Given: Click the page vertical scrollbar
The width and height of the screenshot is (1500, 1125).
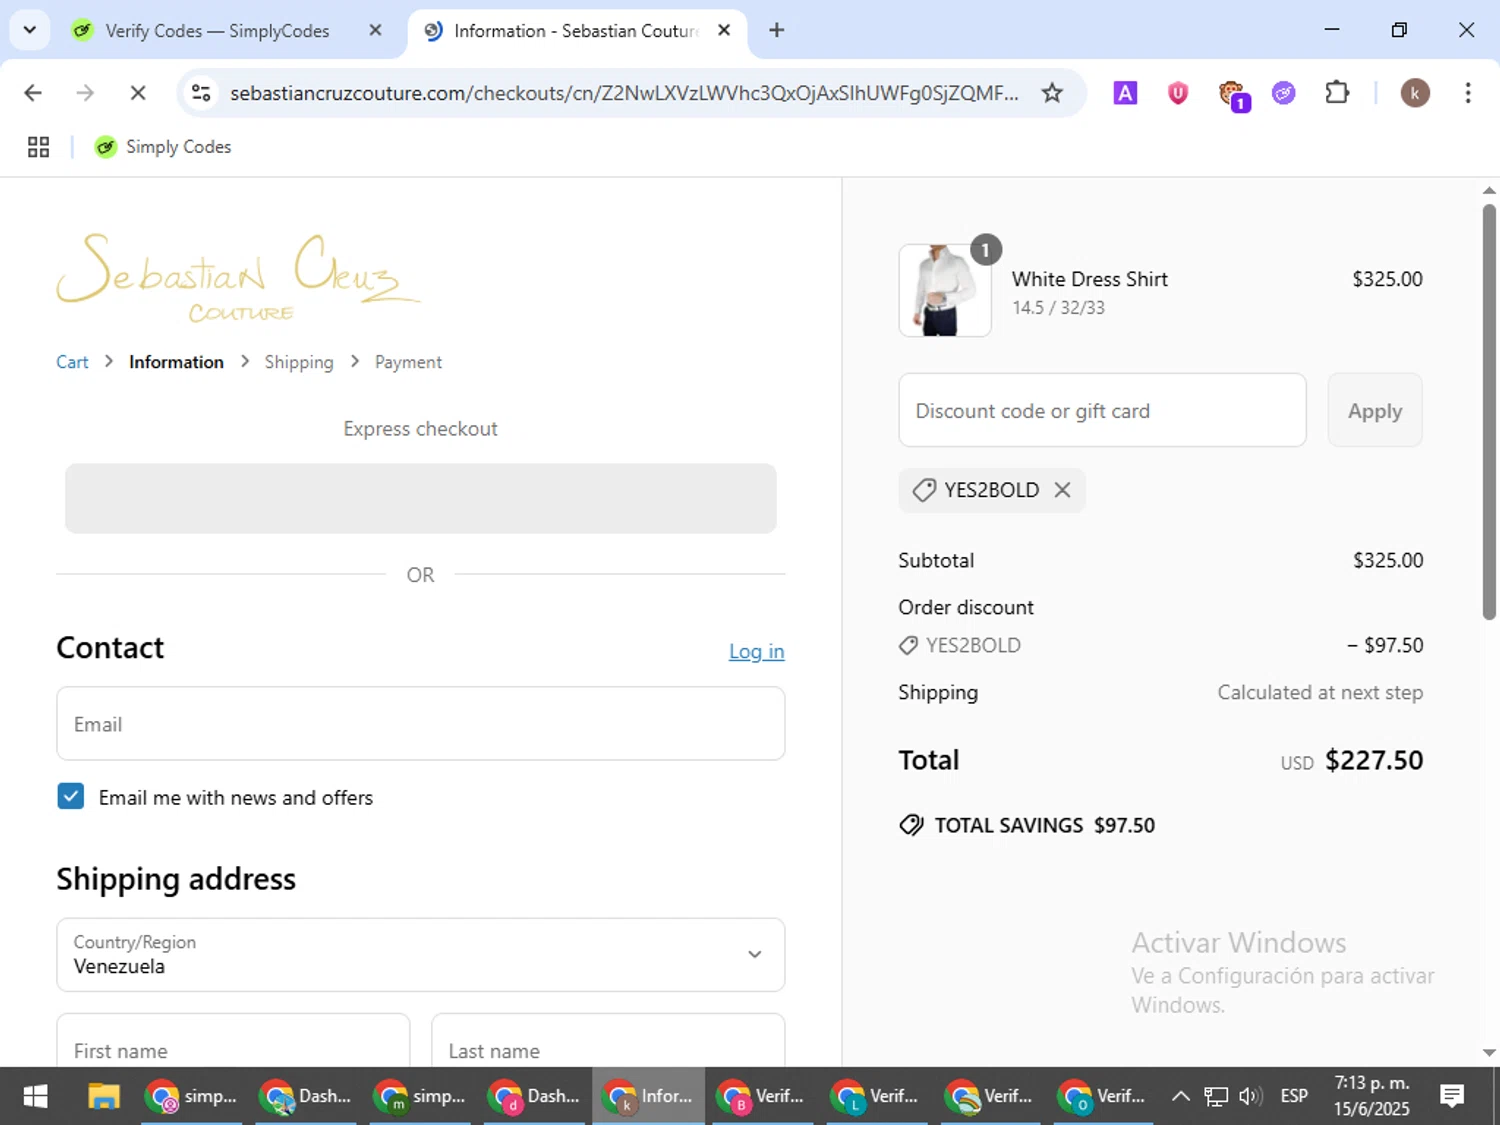Looking at the screenshot, I should pos(1489,411).
